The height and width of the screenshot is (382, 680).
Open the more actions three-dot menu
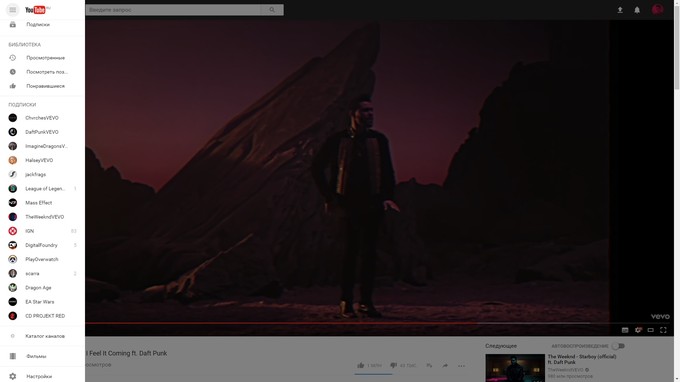click(x=461, y=366)
